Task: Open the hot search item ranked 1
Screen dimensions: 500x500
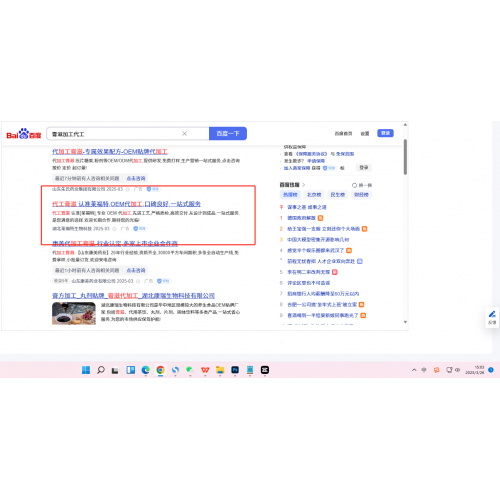Action: coord(301,218)
